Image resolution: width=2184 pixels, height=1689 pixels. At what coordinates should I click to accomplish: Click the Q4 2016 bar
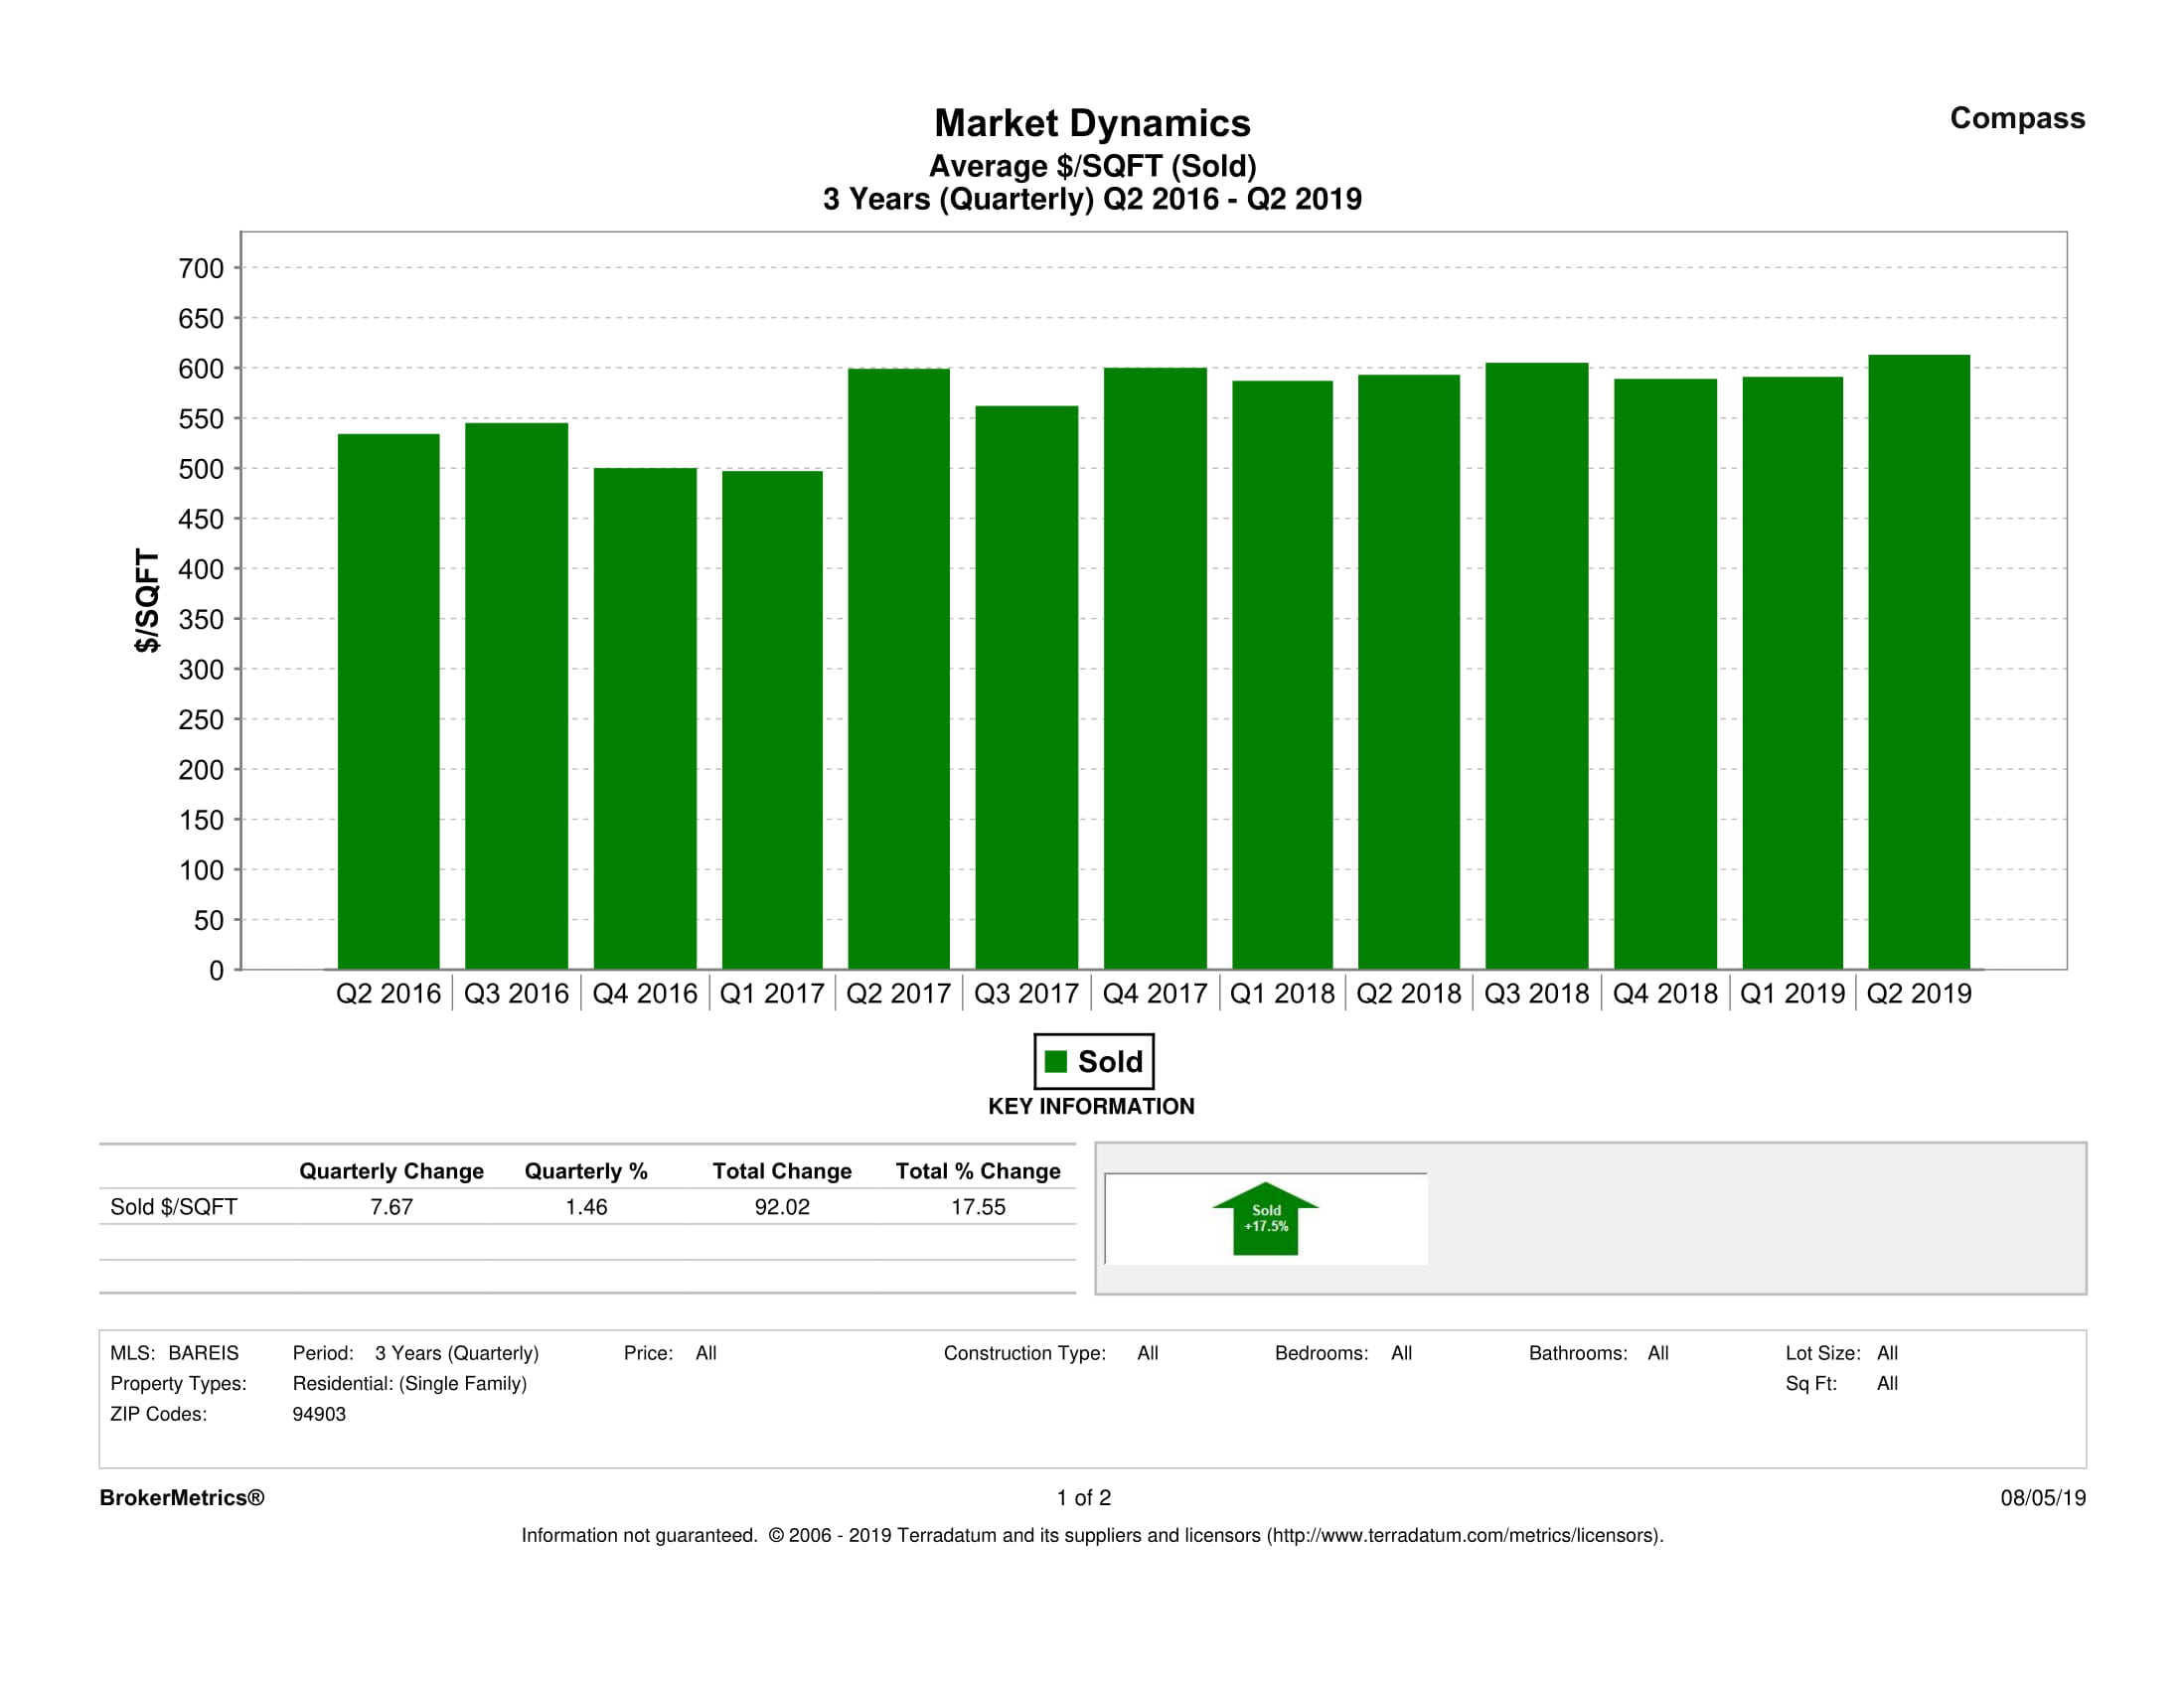[644, 718]
